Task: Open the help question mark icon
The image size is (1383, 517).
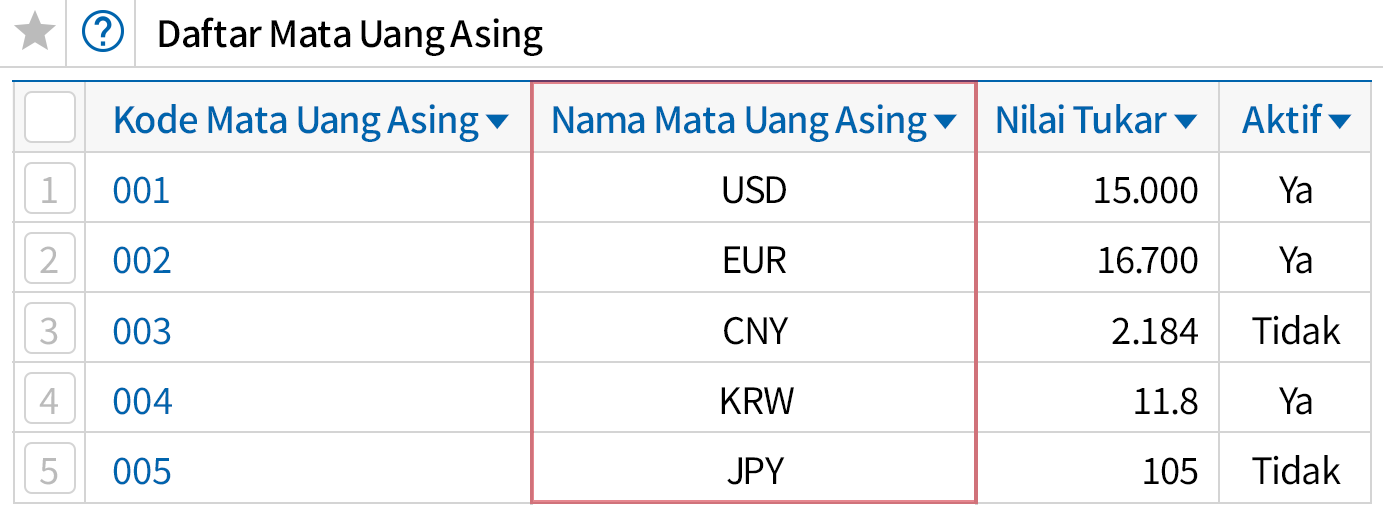Action: click(102, 34)
